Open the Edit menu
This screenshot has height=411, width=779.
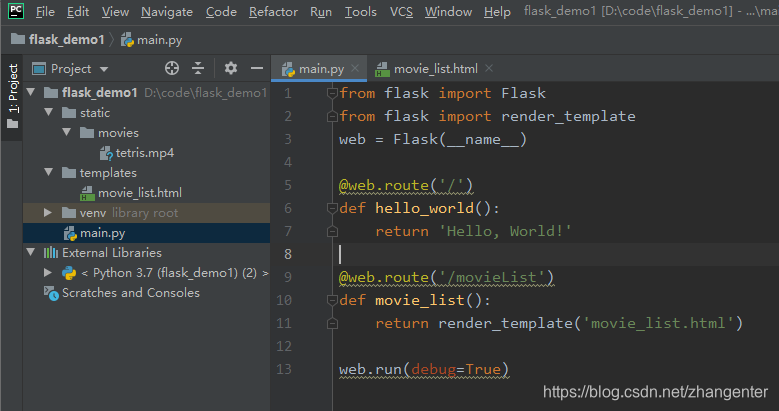(x=78, y=11)
